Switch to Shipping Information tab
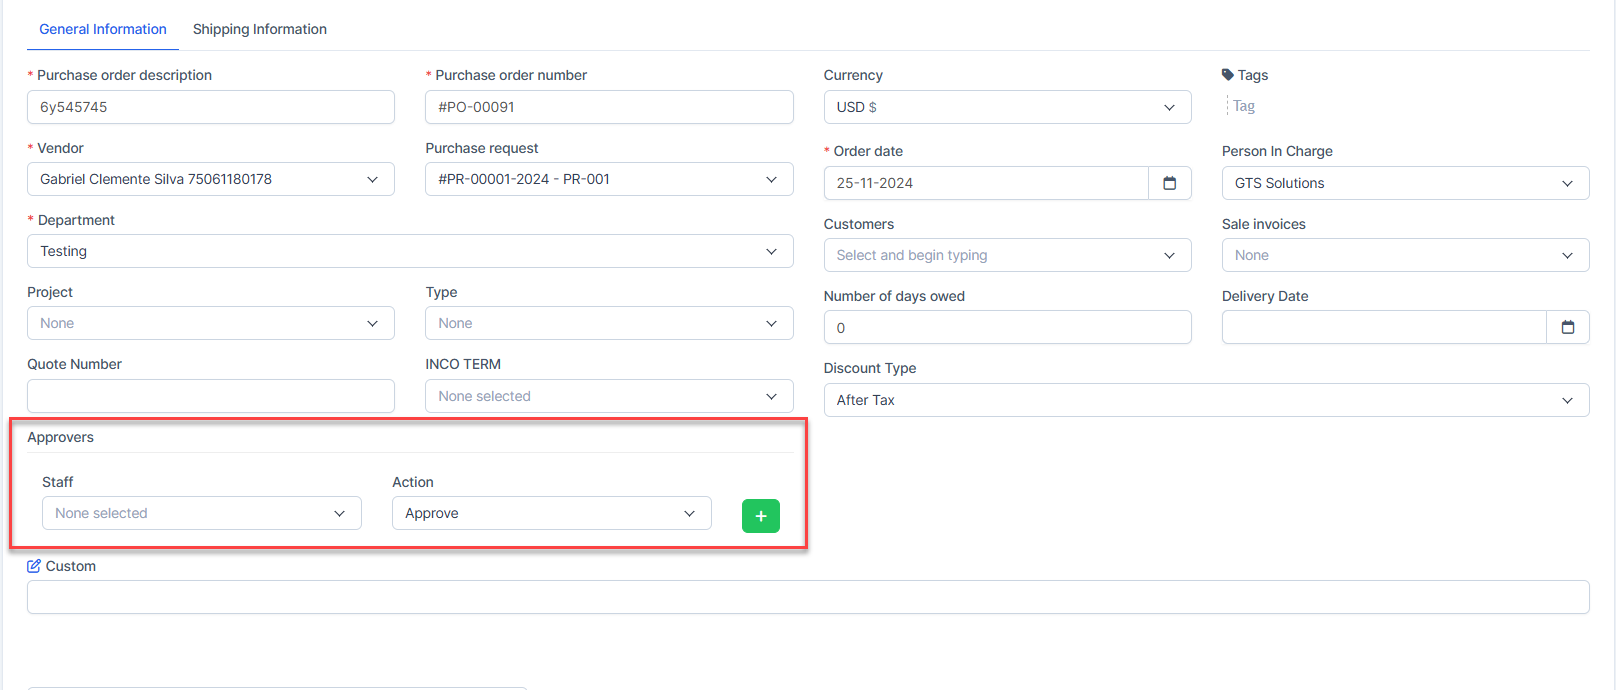 259,29
